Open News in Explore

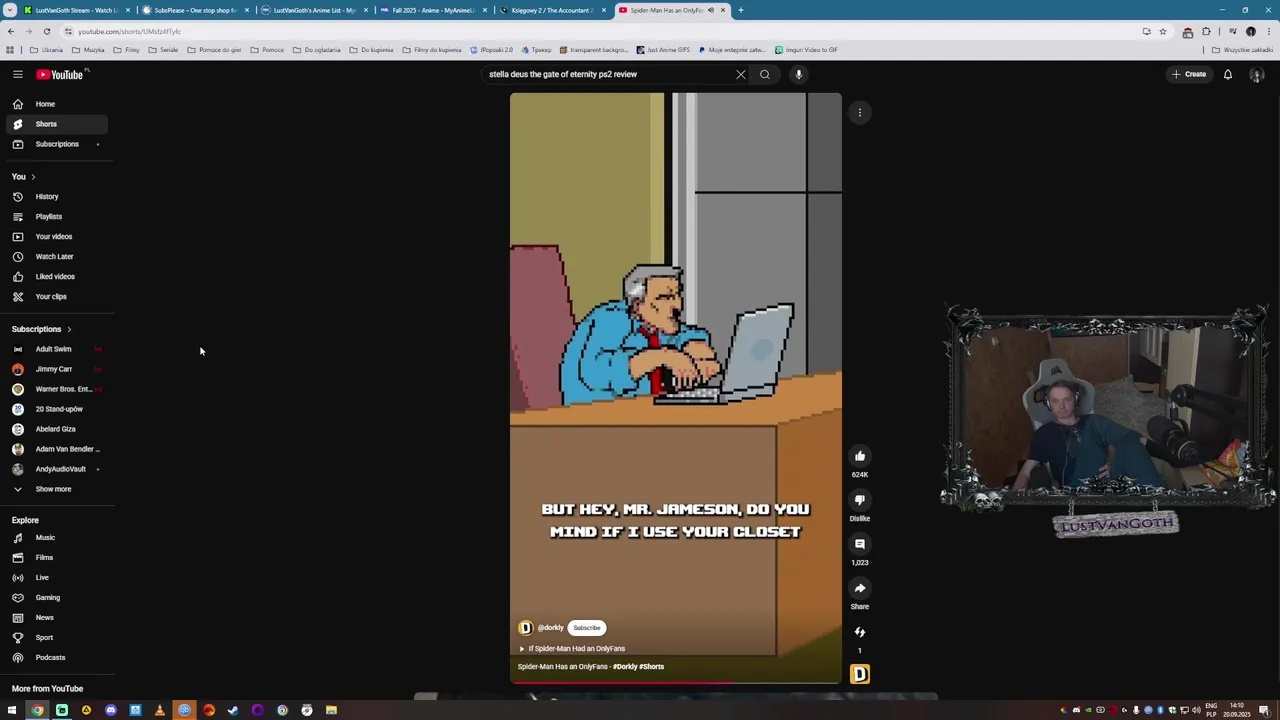55,618
